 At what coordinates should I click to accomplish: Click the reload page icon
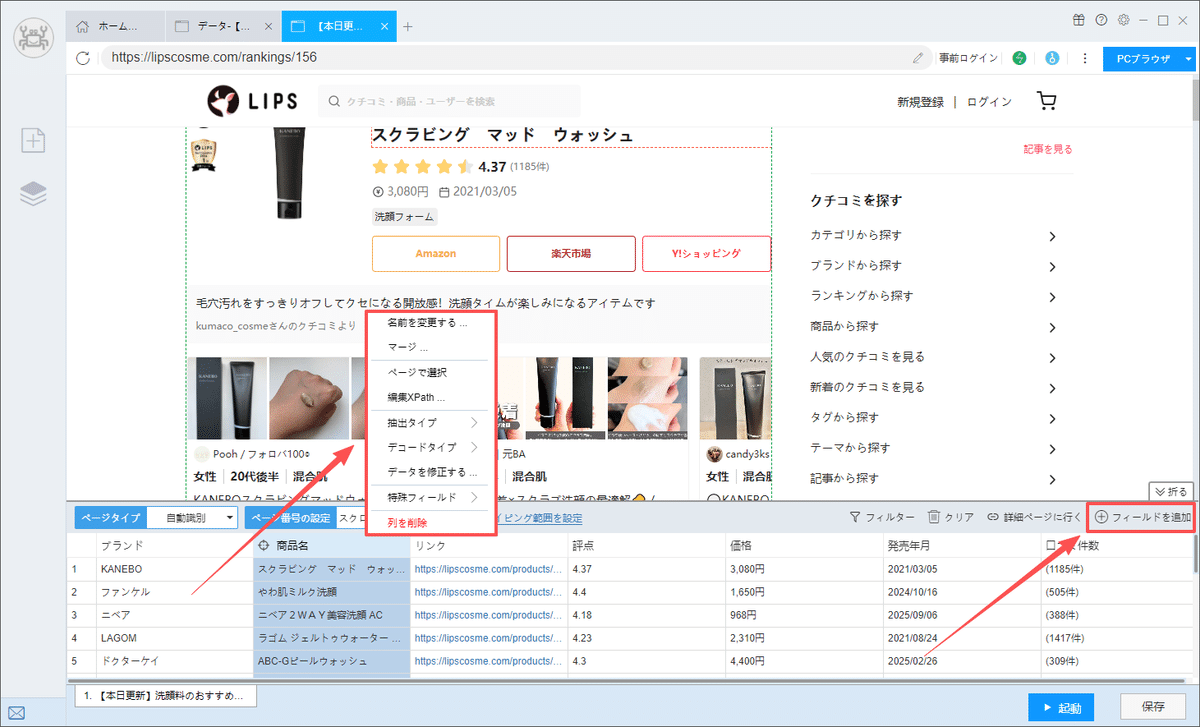tap(83, 58)
